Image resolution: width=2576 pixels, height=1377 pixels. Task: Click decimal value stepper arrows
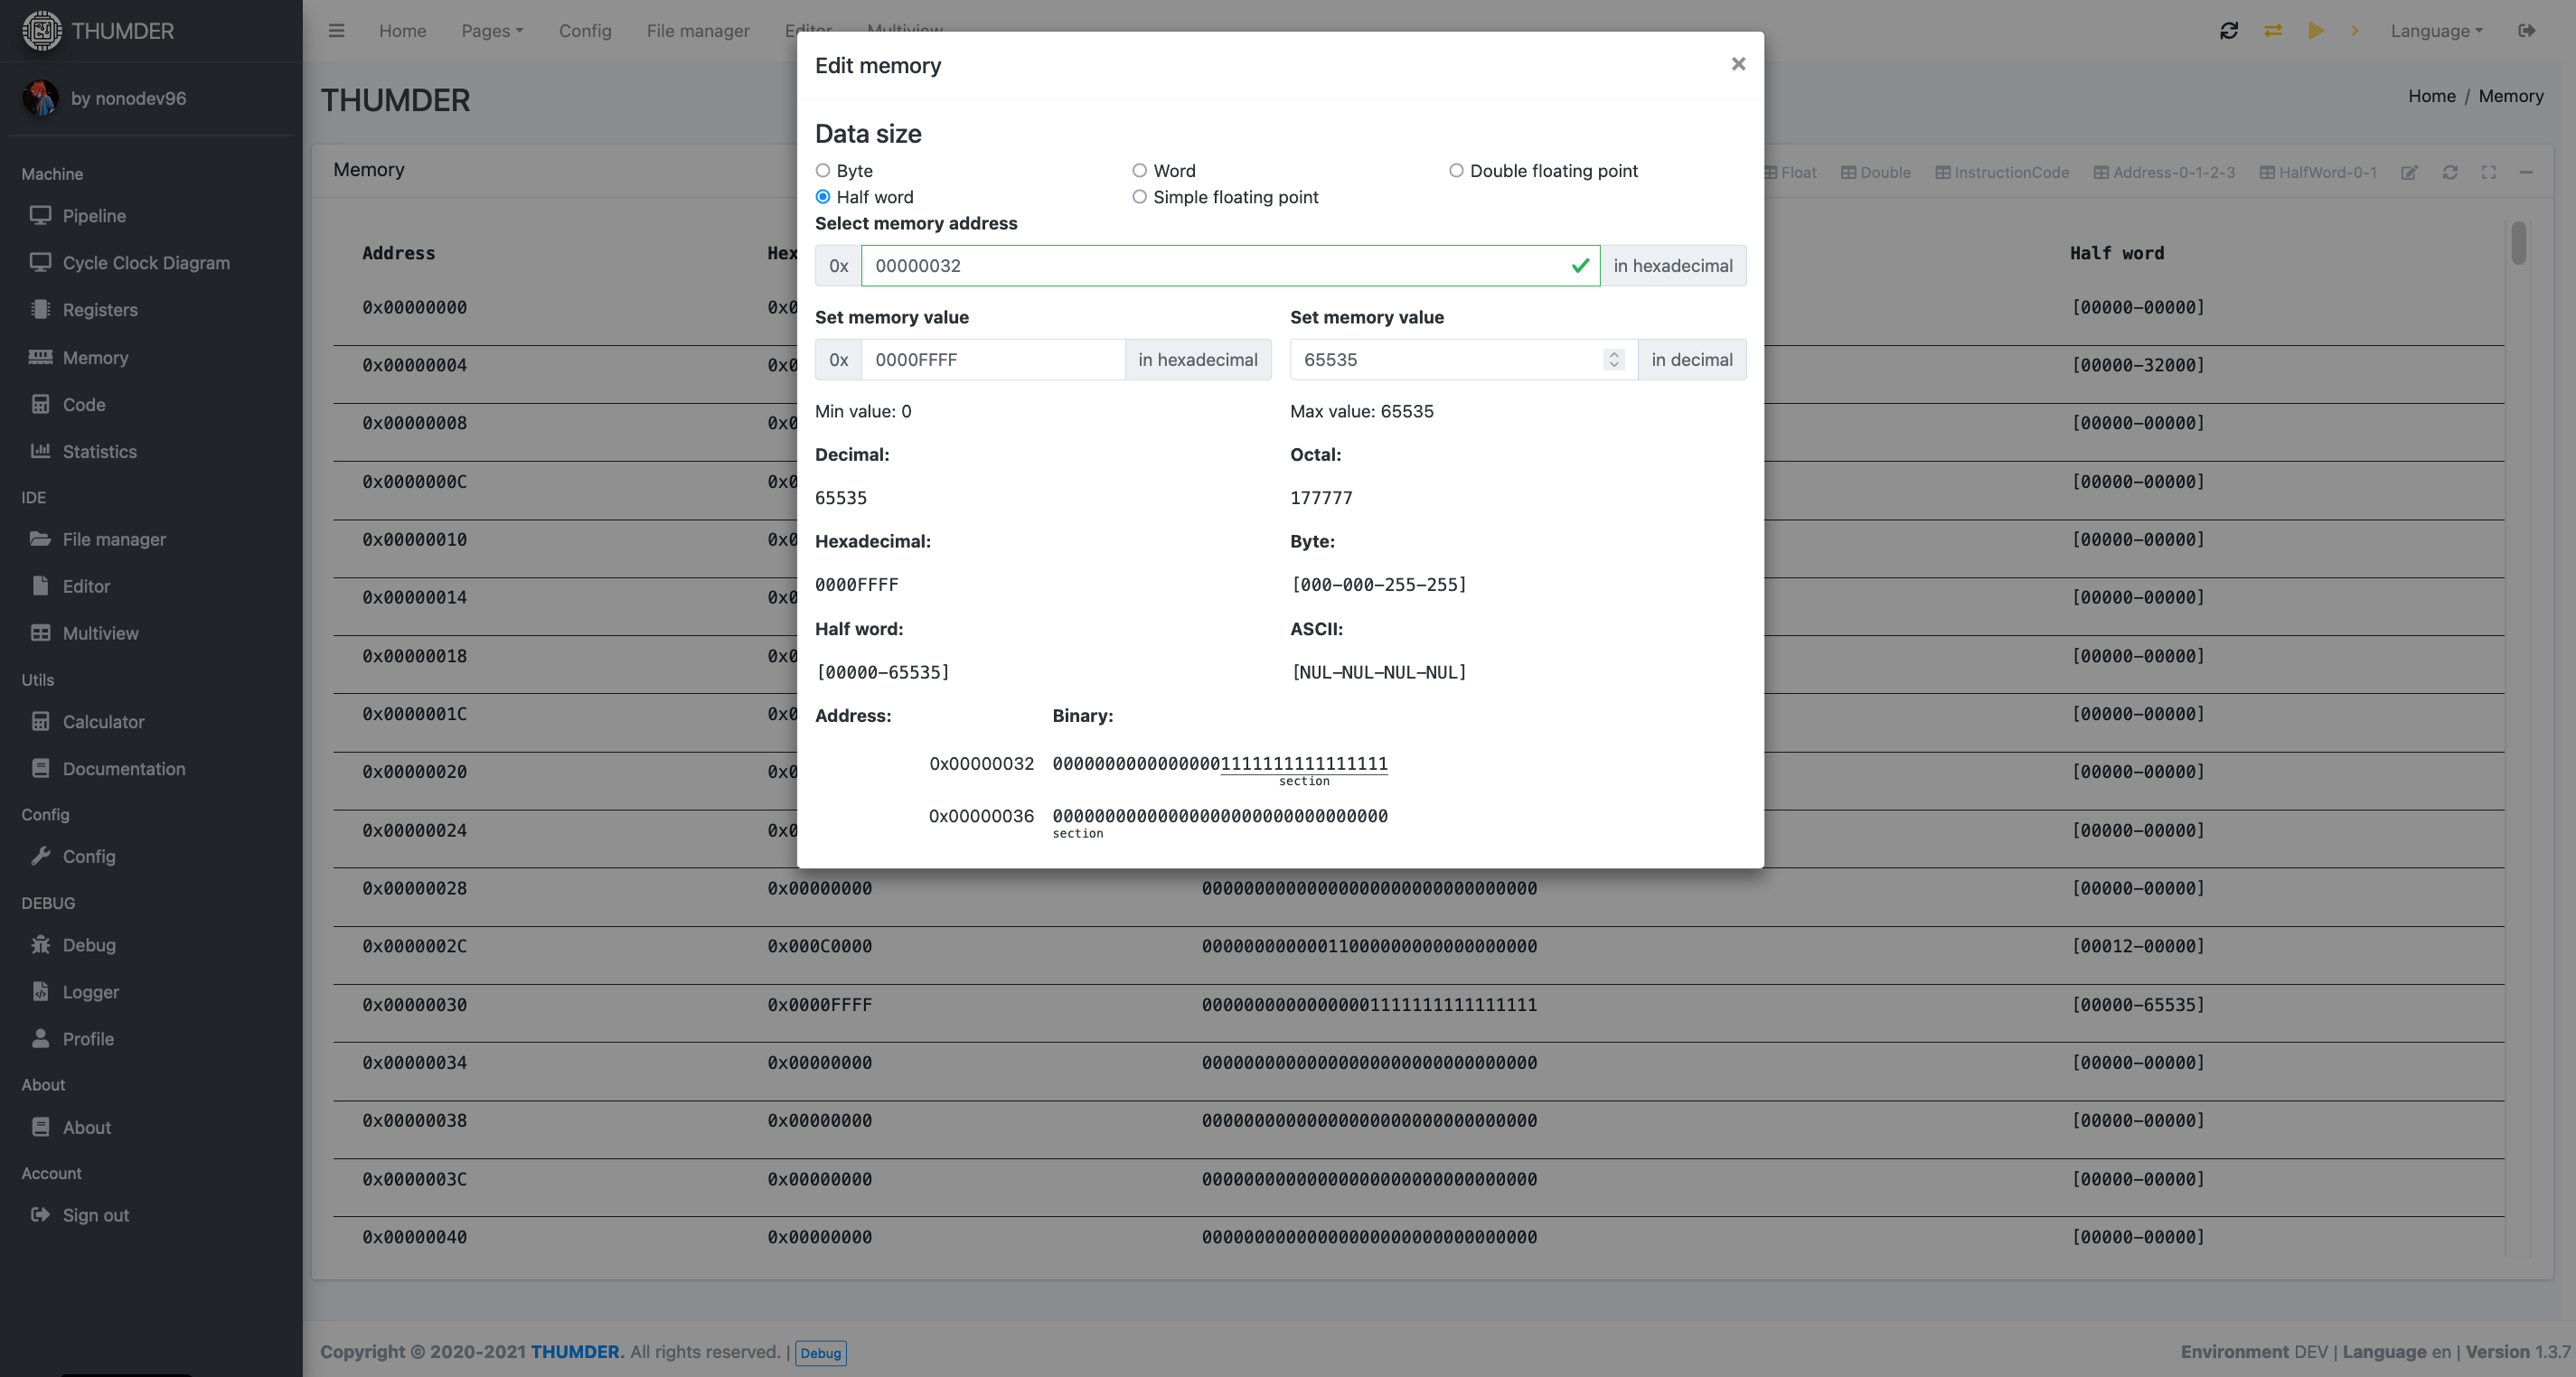point(1613,359)
